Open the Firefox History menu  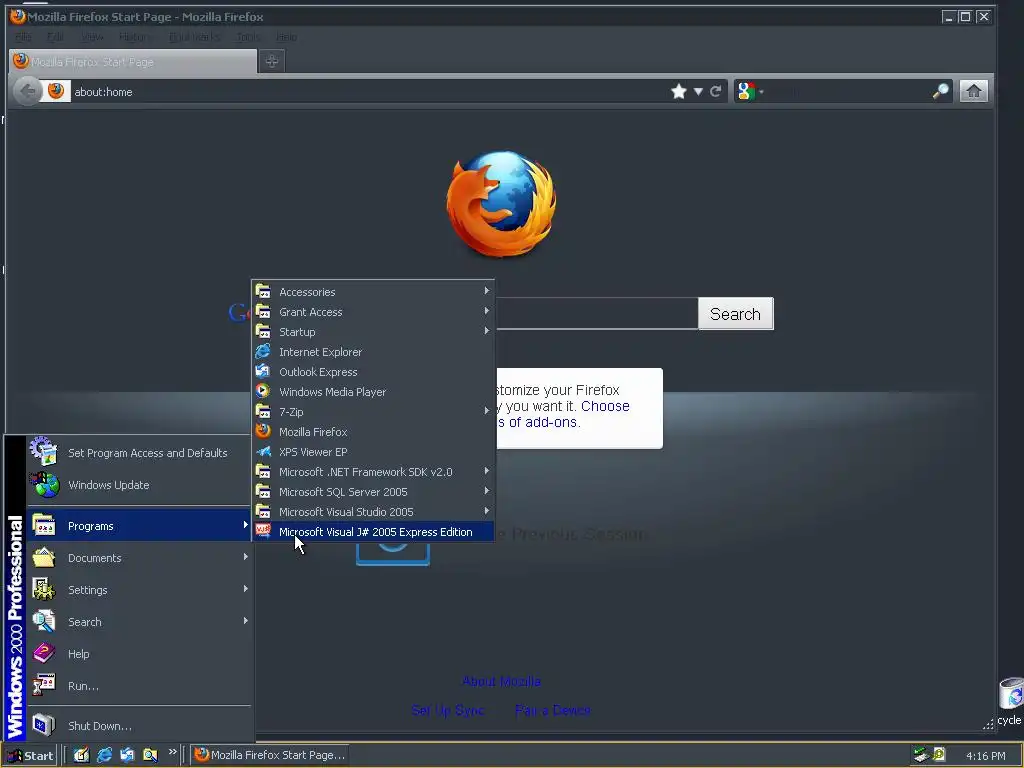click(x=135, y=37)
